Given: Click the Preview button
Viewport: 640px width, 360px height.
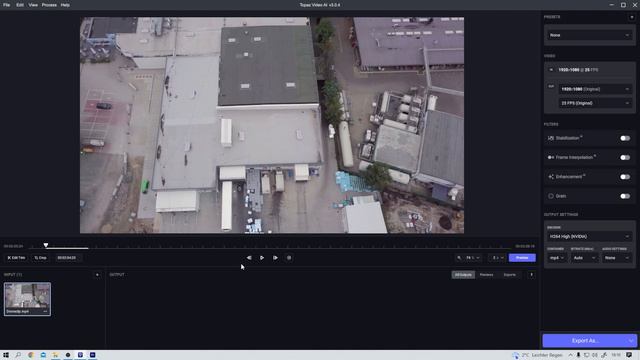Looking at the screenshot, I should pyautogui.click(x=522, y=258).
